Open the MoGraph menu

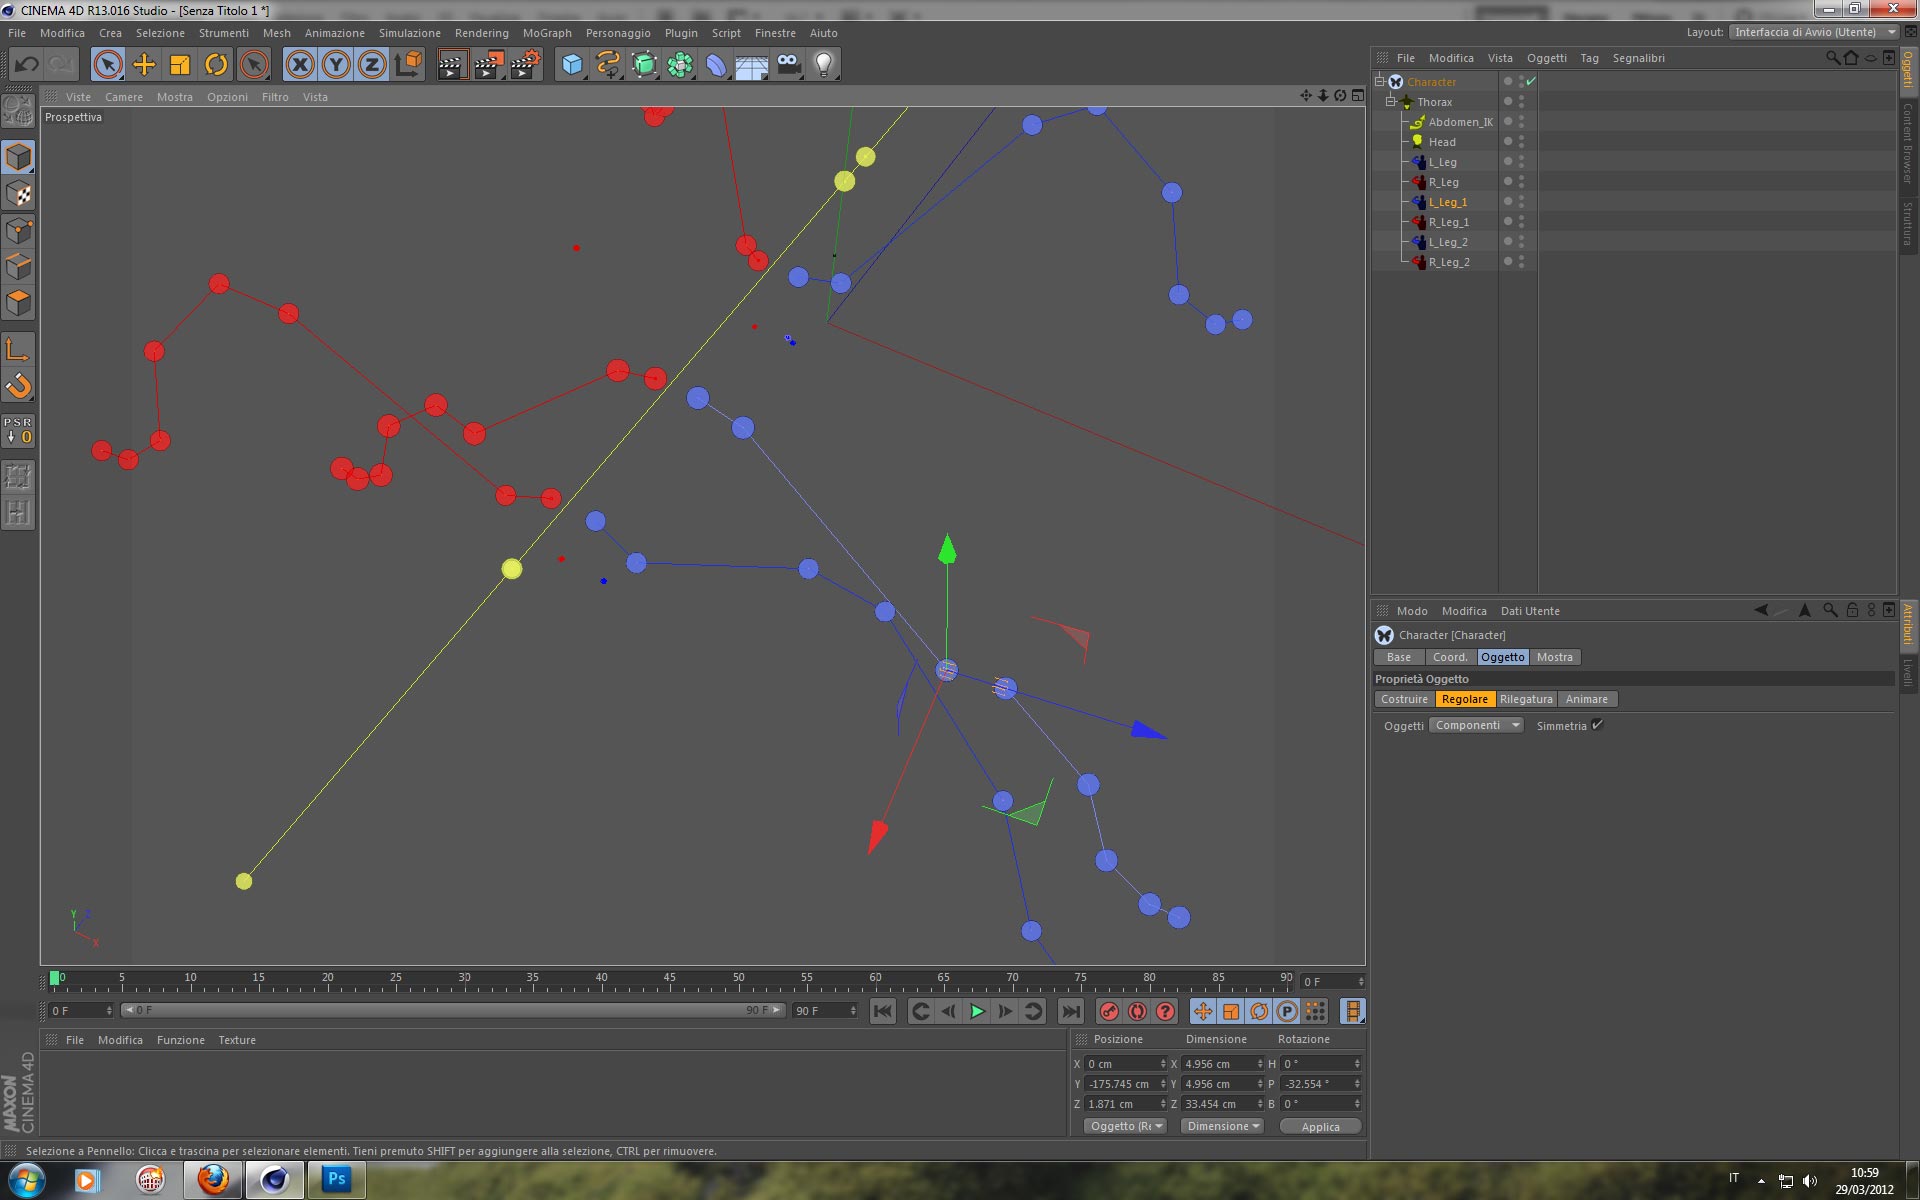(x=546, y=33)
